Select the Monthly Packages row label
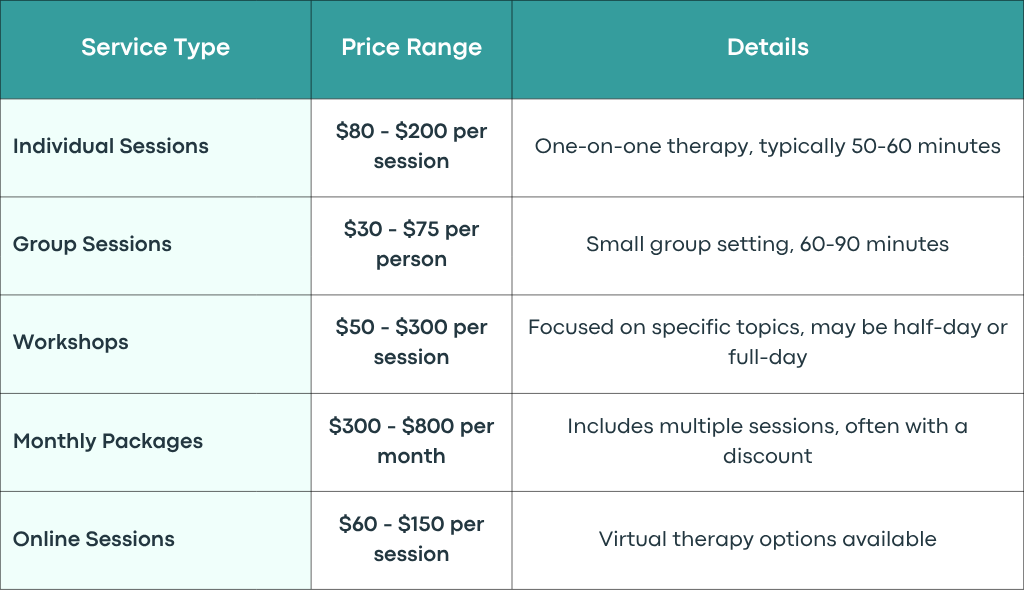 pos(108,441)
